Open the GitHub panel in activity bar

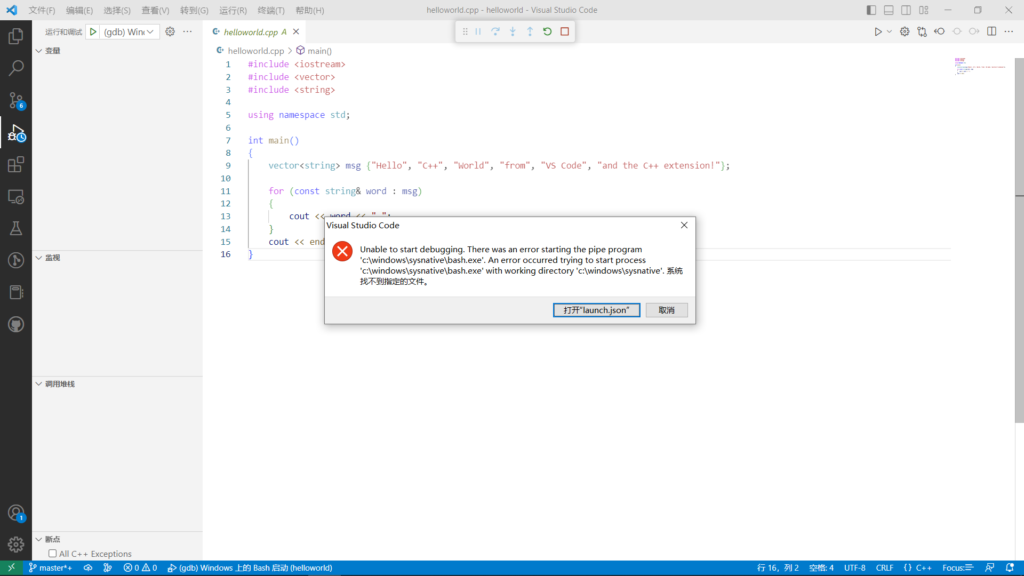point(16,325)
